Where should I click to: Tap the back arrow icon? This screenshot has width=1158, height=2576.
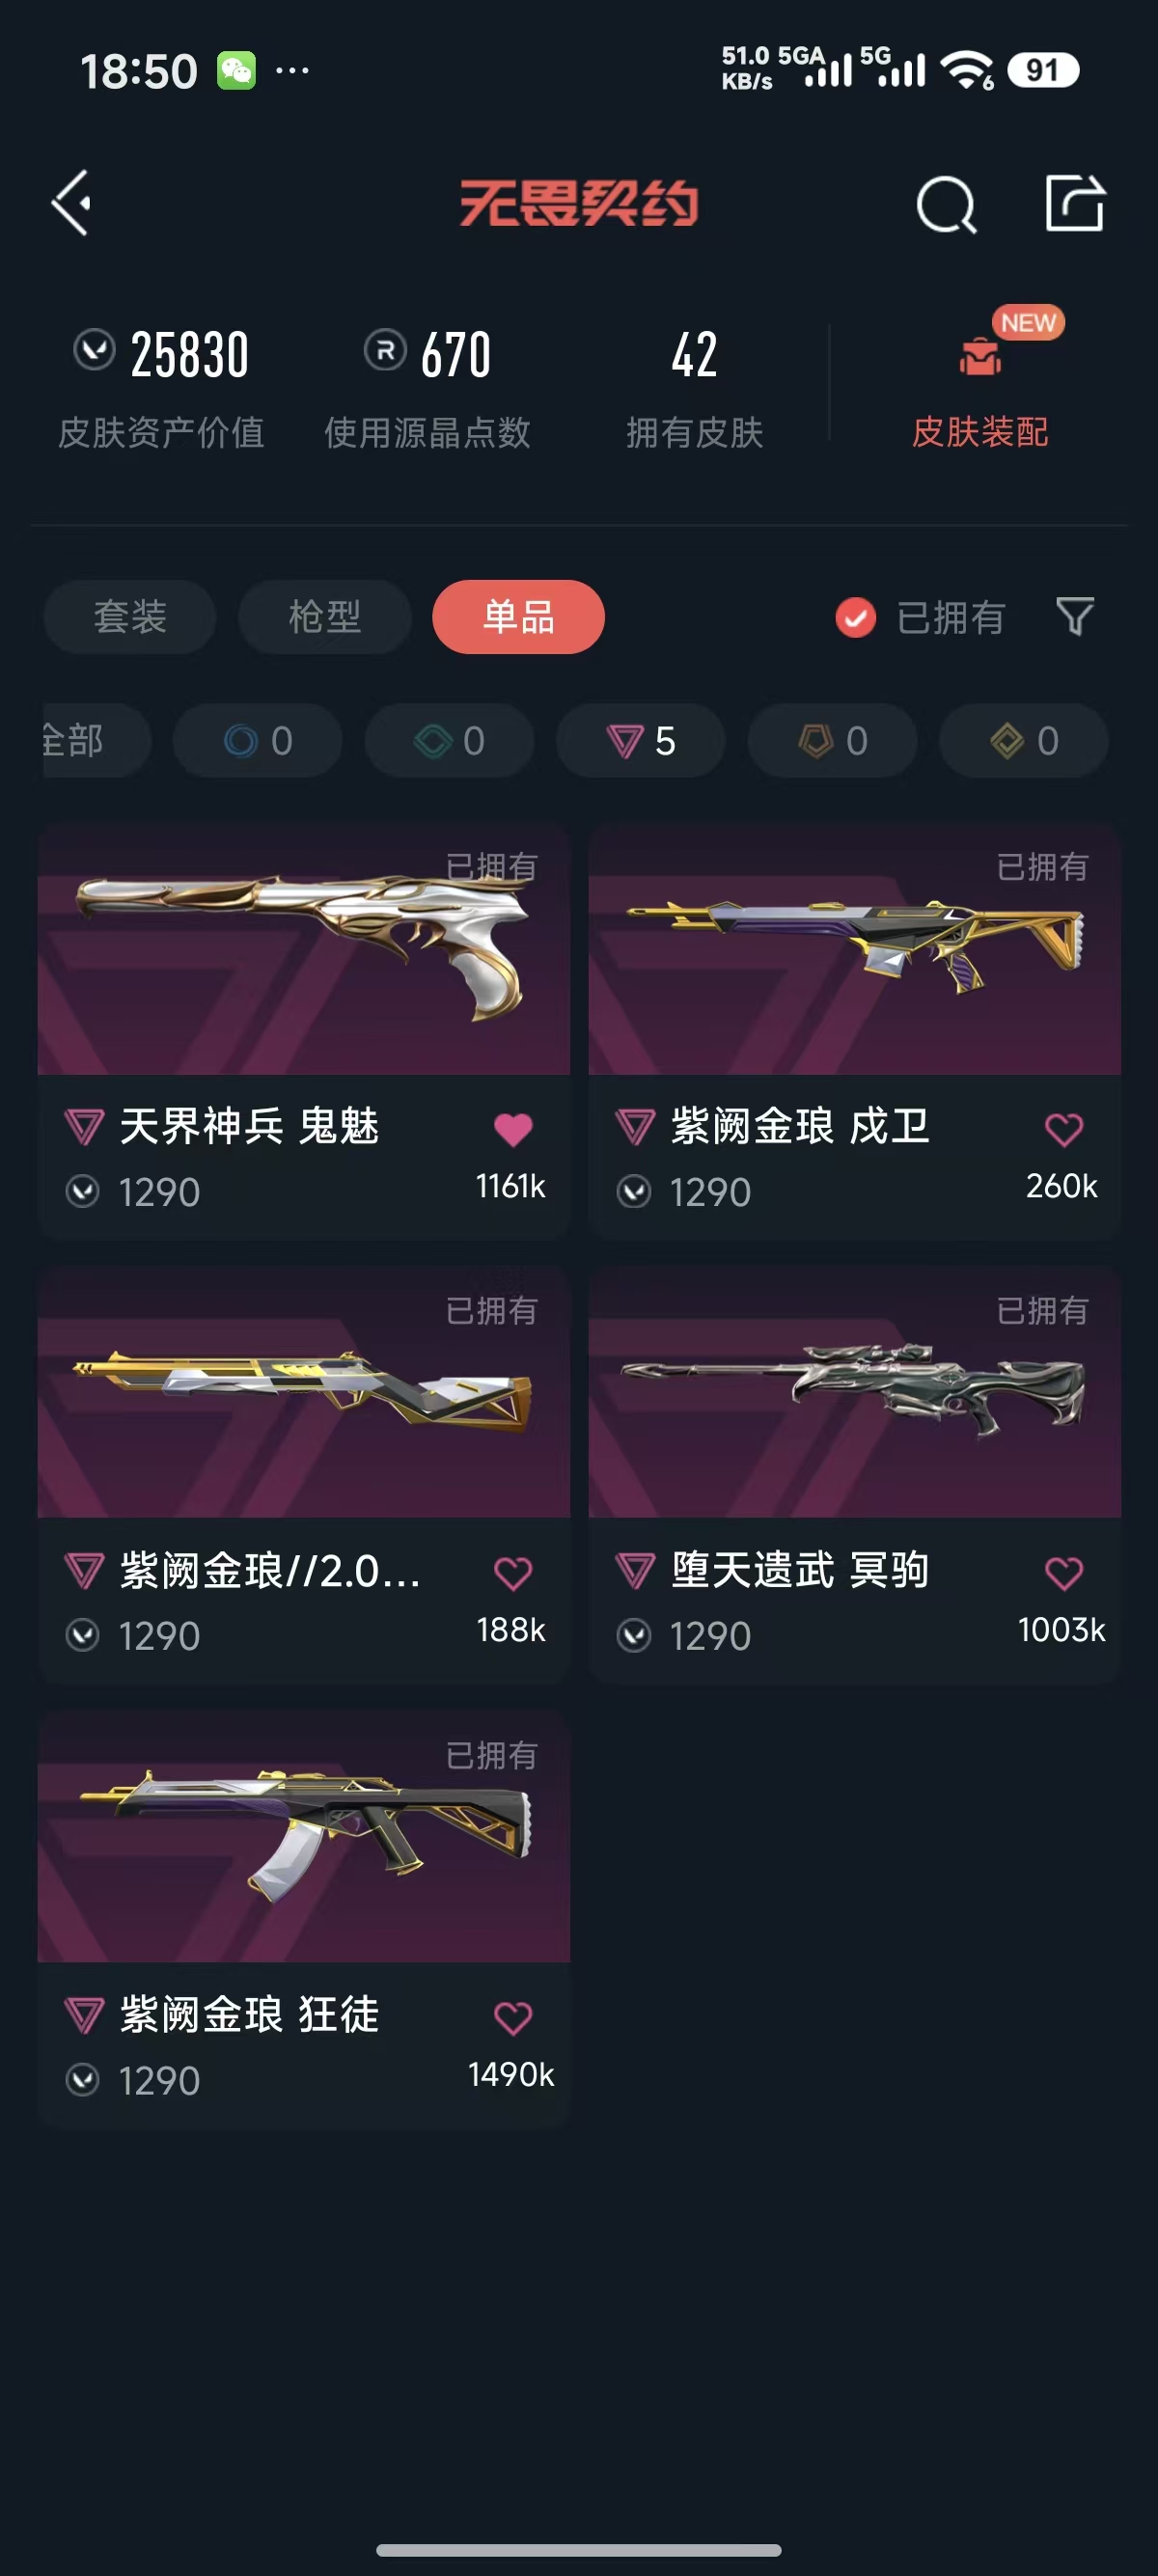coord(72,203)
